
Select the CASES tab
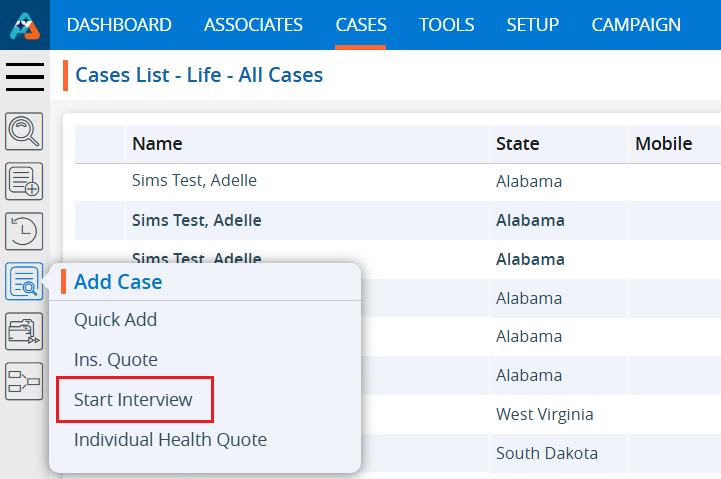click(x=361, y=25)
